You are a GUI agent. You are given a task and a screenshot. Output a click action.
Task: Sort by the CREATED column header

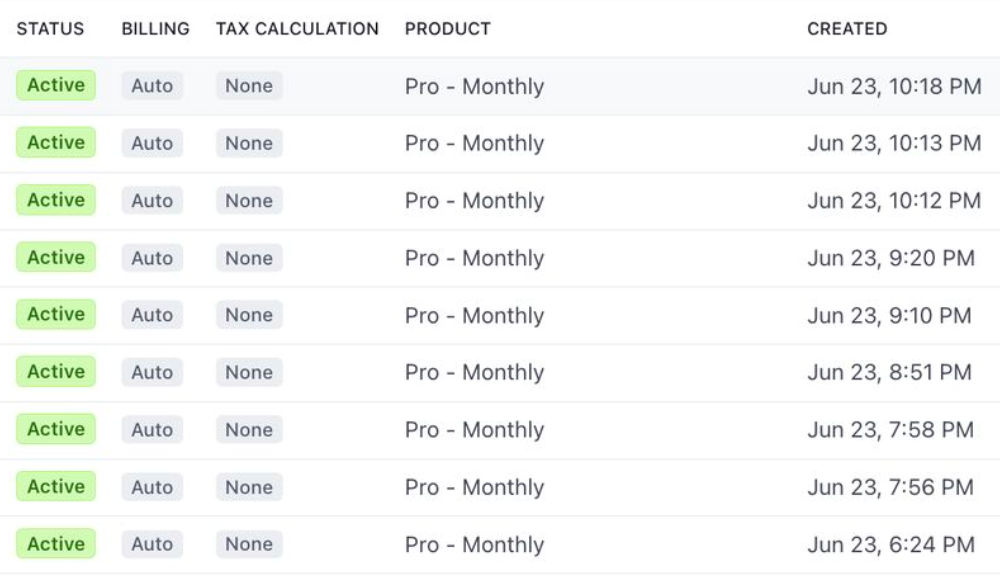846,29
